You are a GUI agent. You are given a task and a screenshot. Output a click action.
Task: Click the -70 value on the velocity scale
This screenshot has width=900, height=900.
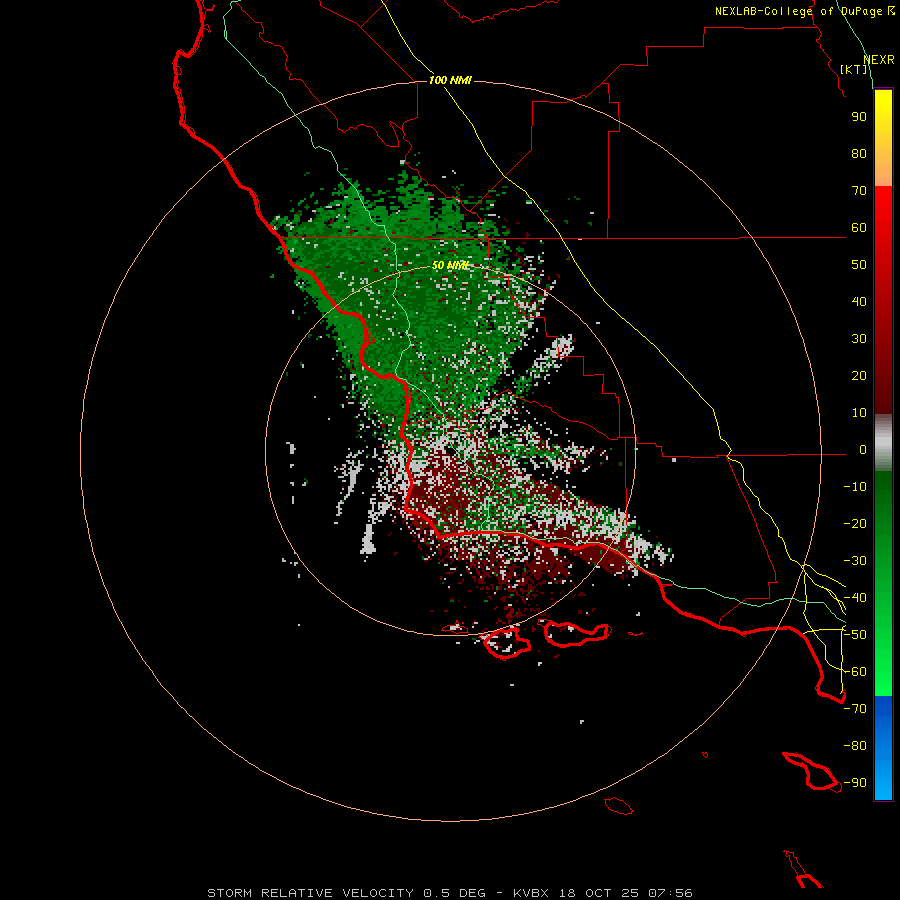coord(855,709)
